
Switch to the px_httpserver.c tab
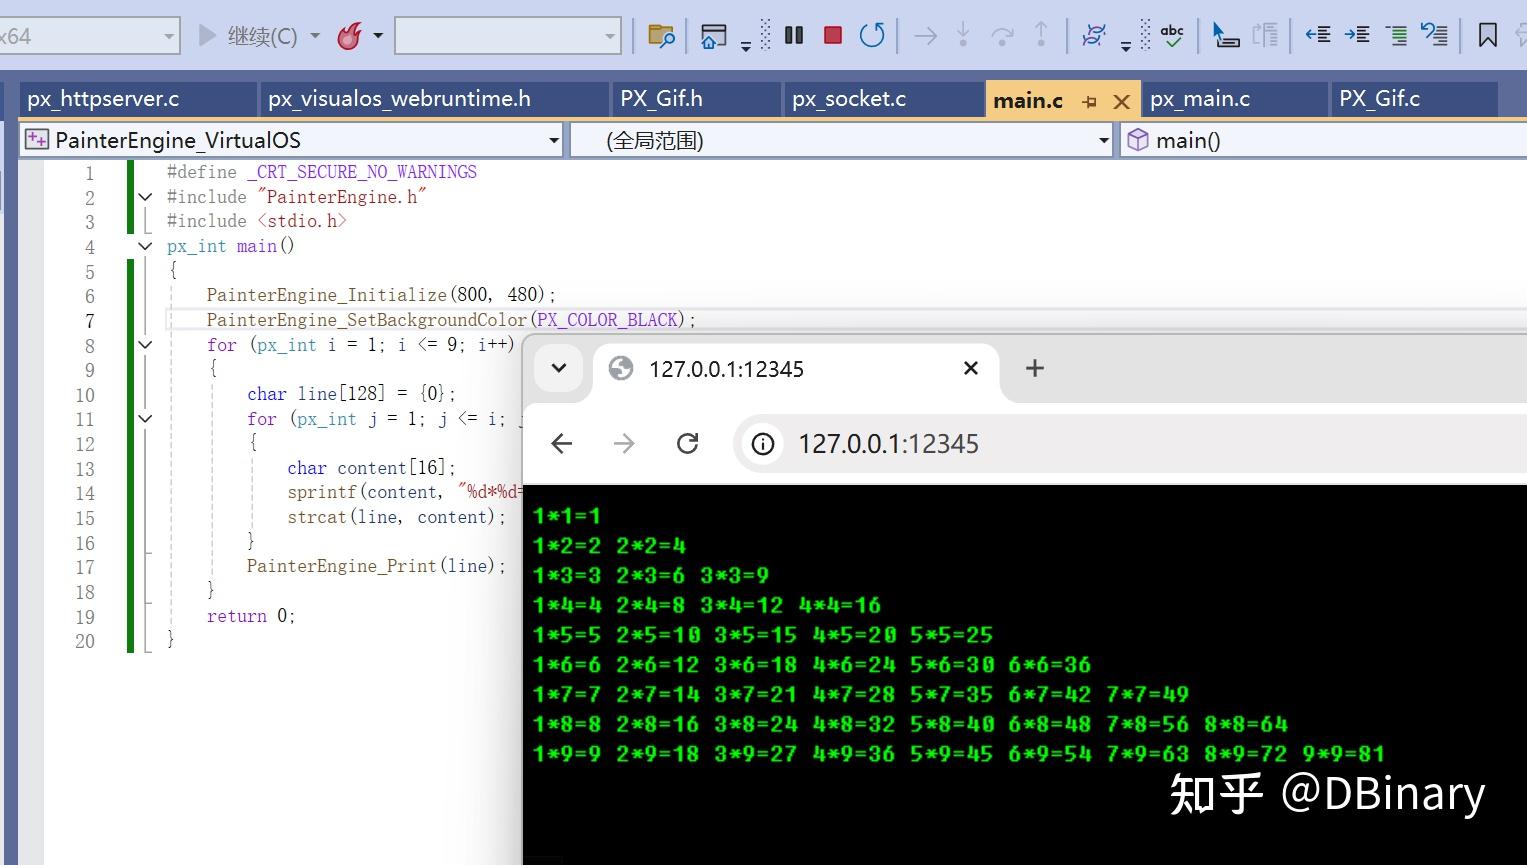137,99
